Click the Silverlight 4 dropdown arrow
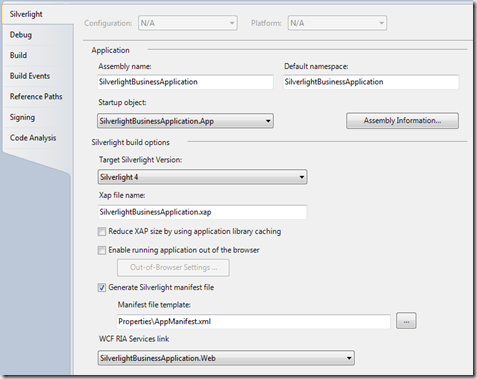The image size is (477, 379). (x=302, y=177)
